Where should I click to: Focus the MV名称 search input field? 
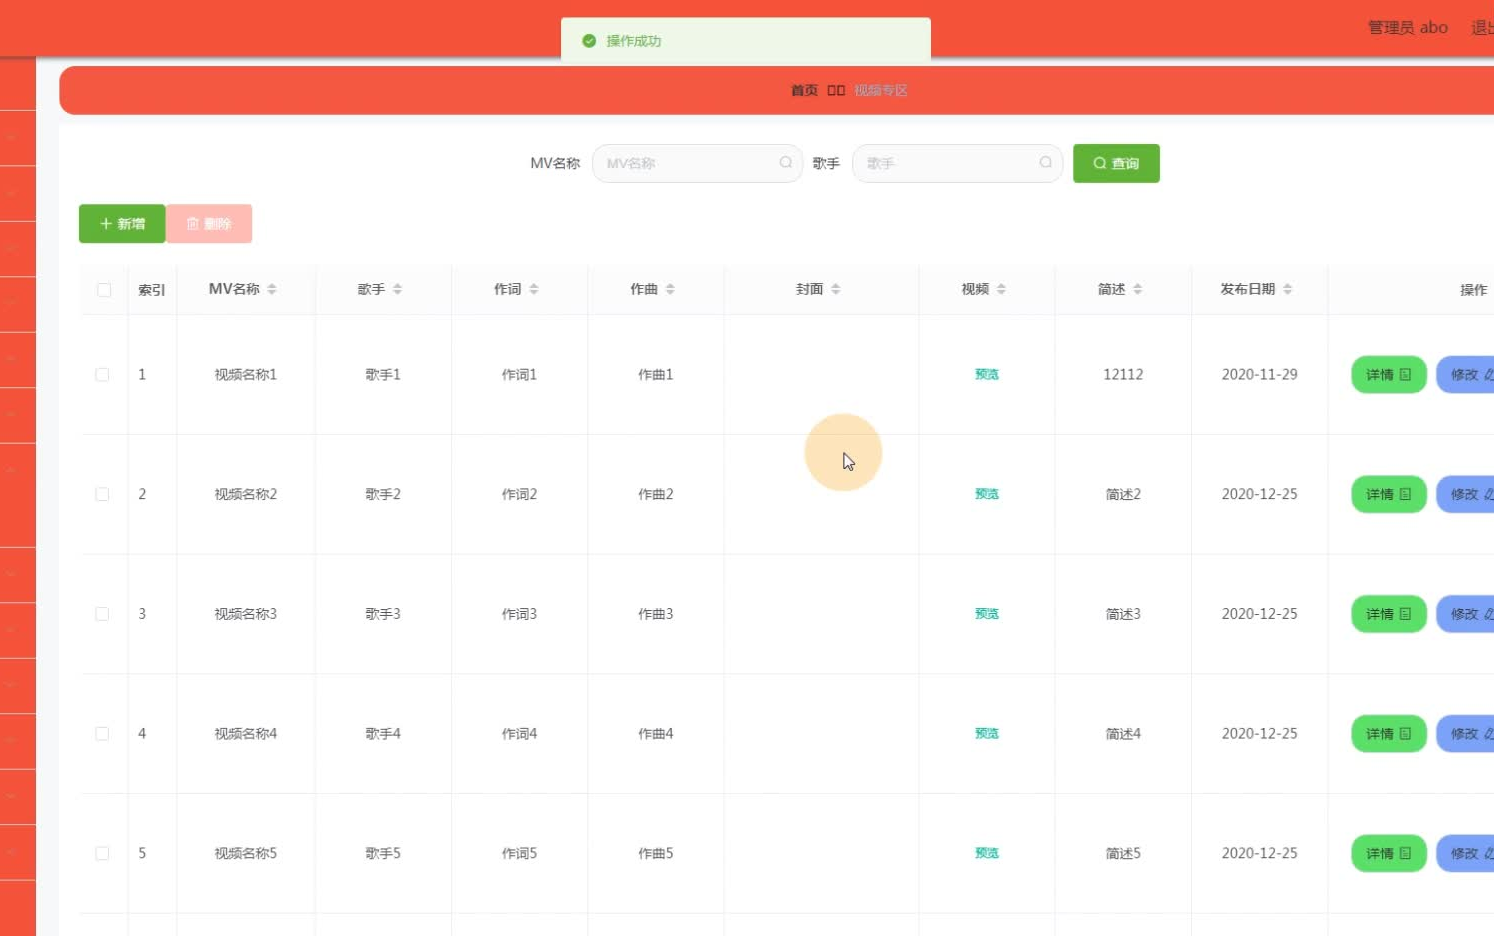[697, 163]
